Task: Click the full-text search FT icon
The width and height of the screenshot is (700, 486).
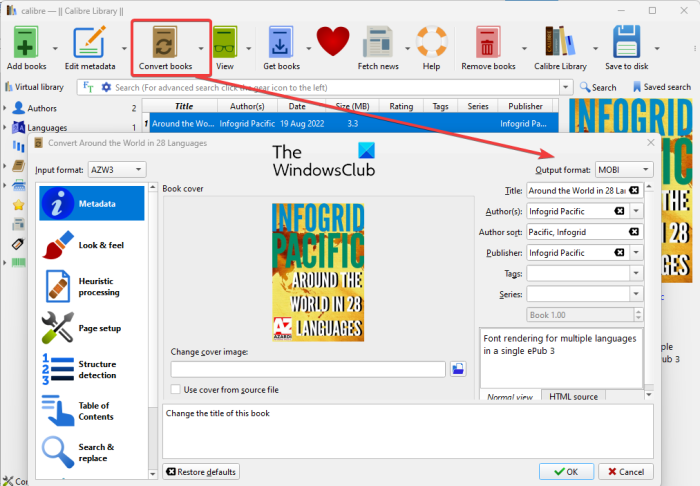Action: tap(88, 87)
